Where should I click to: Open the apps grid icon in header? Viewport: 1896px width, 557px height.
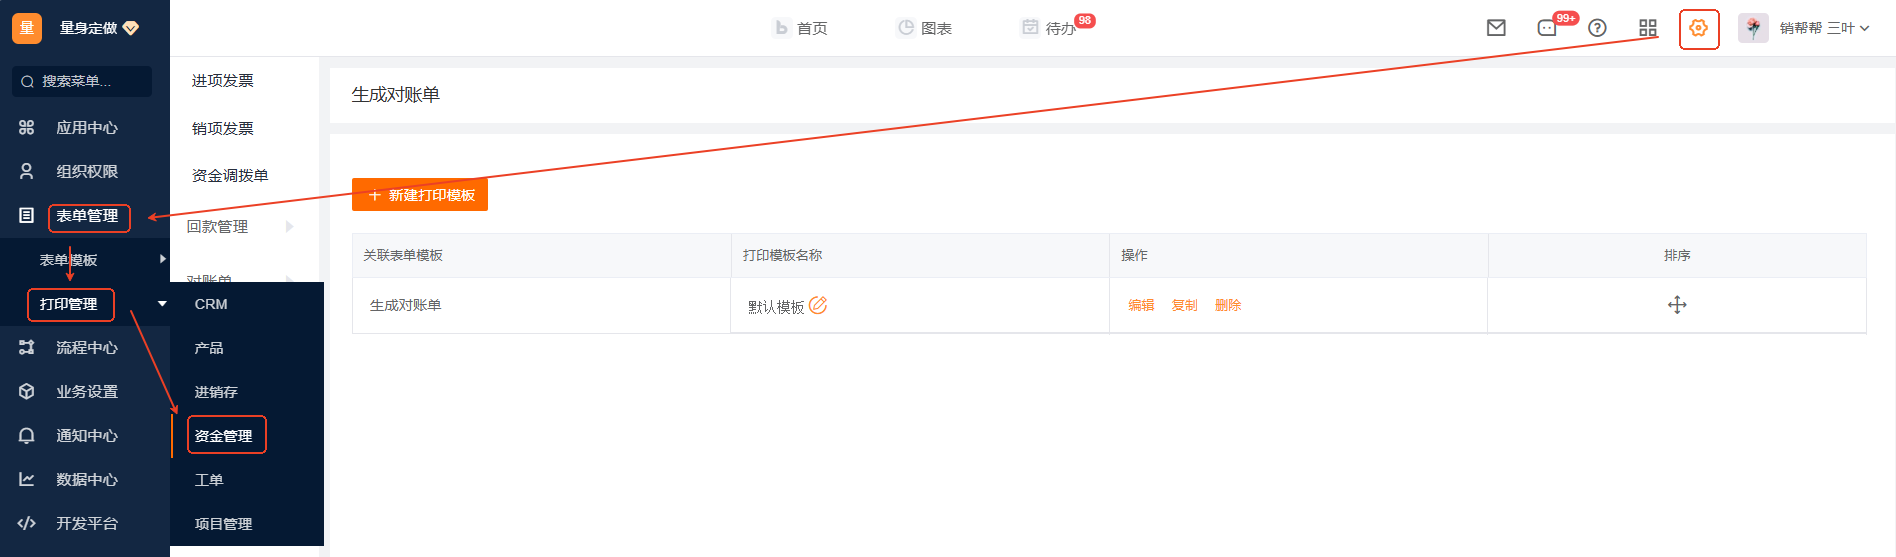(1648, 28)
